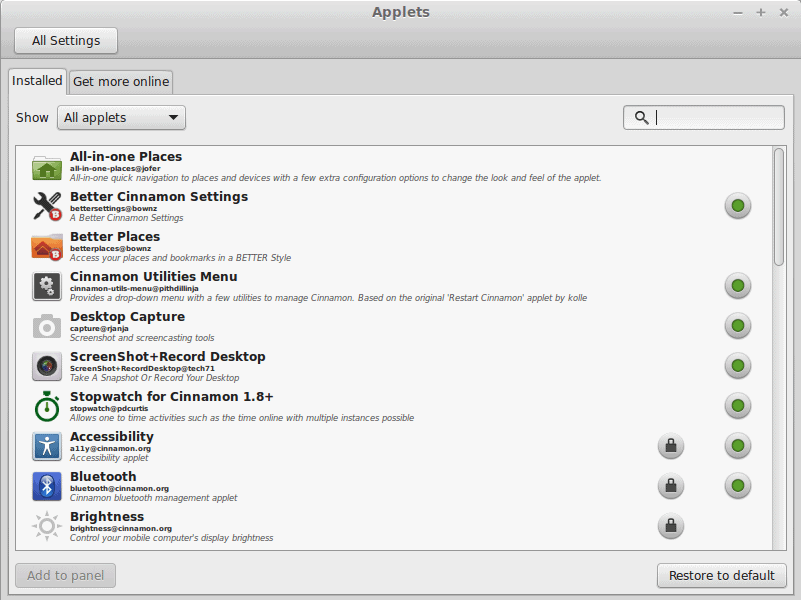Screen dimensions: 801x600
Task: Click the lock icon on Accessibility row
Action: [671, 446]
